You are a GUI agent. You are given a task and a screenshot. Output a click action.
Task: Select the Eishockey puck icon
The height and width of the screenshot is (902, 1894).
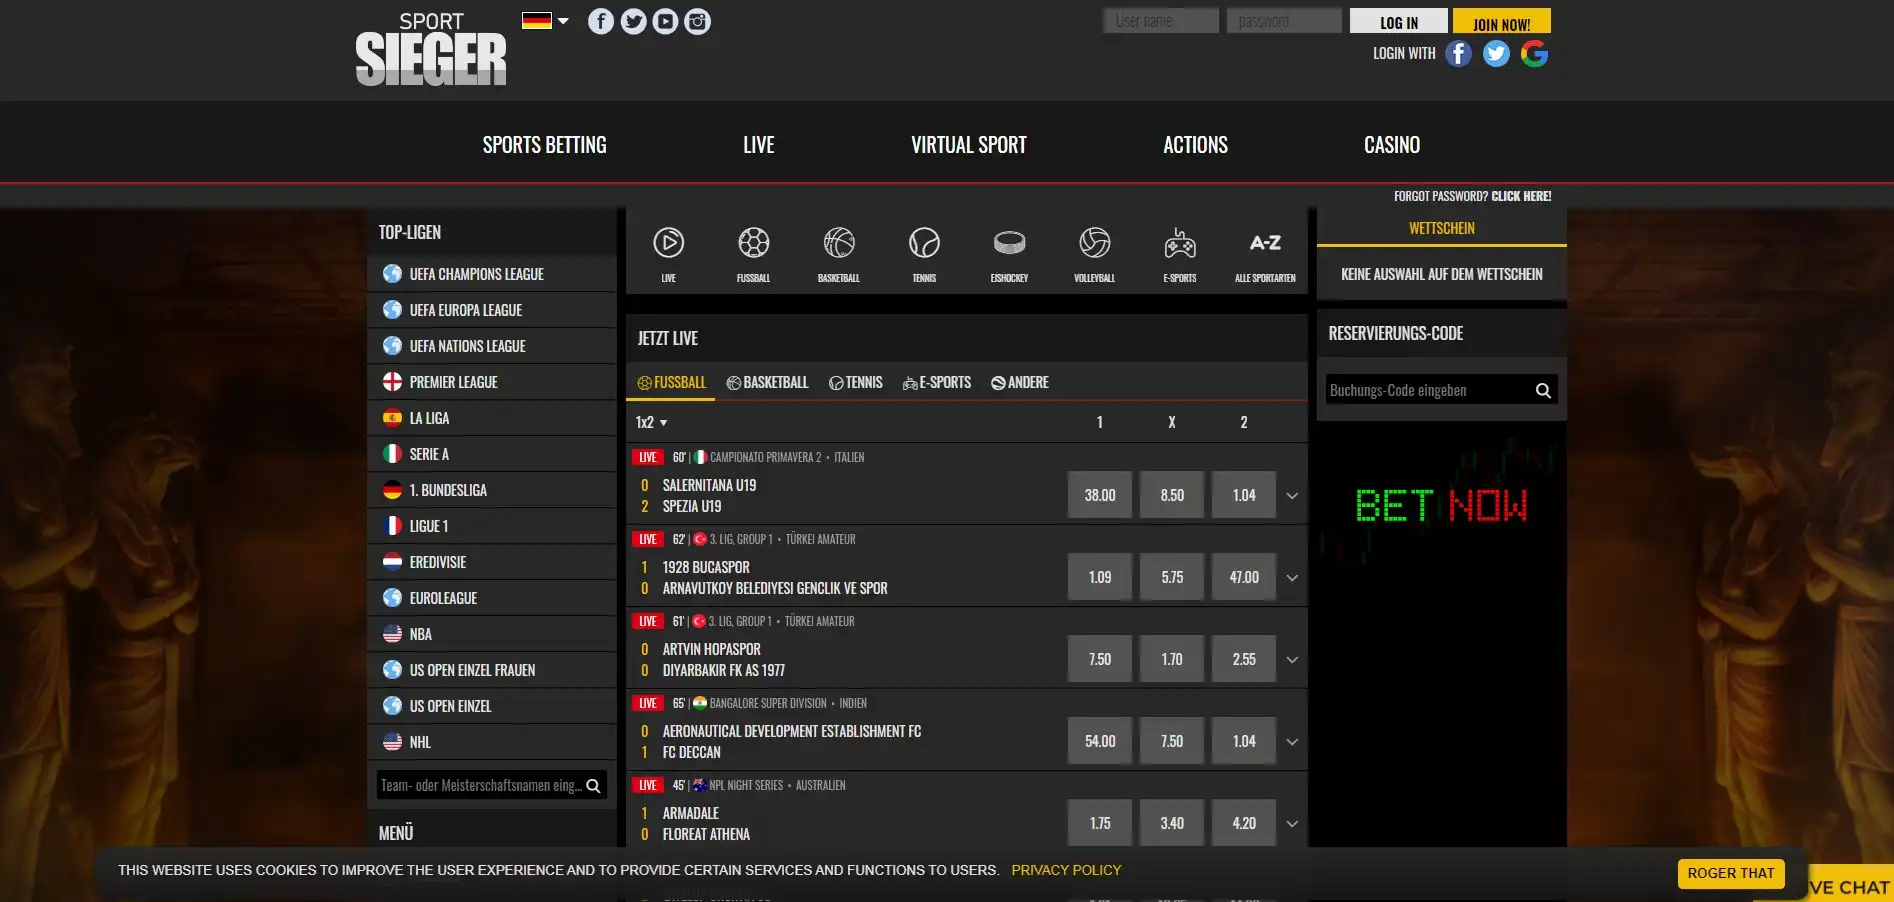[1009, 244]
